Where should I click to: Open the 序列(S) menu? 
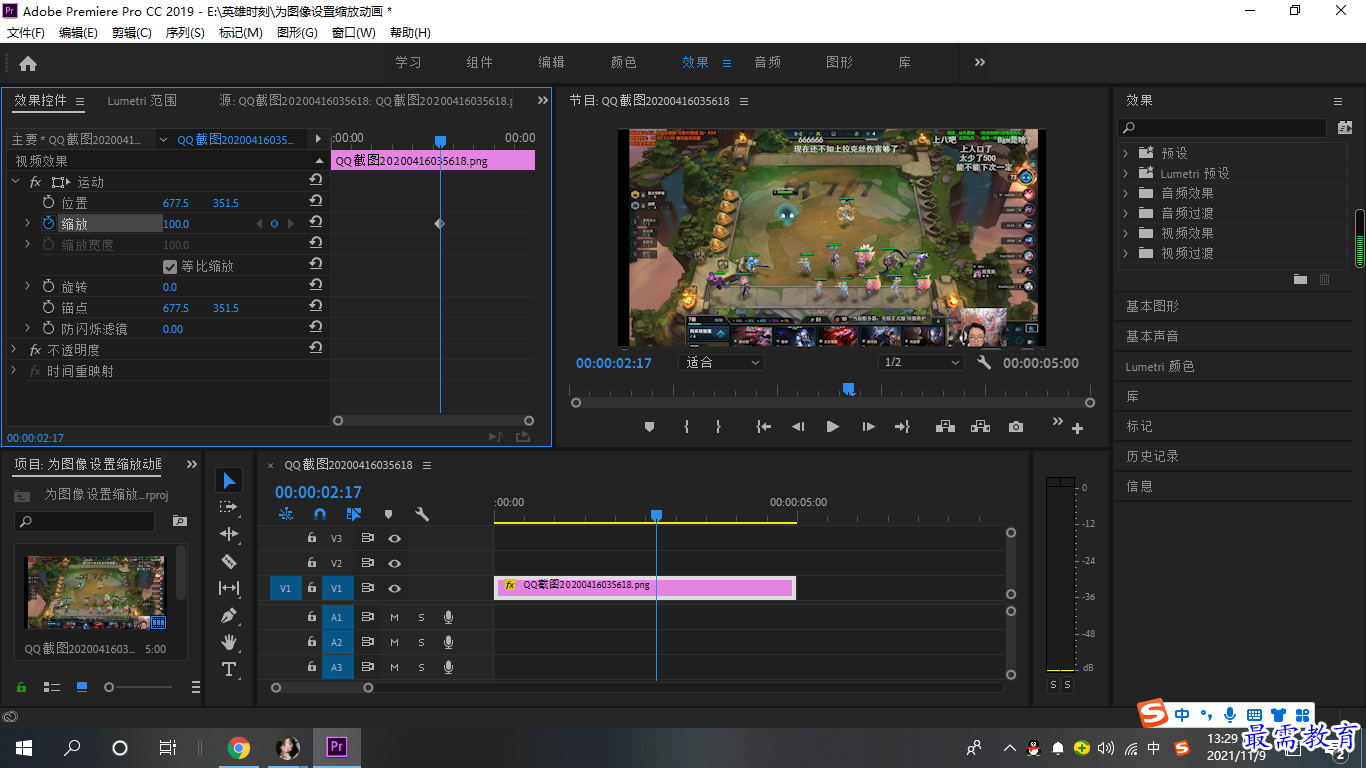185,32
